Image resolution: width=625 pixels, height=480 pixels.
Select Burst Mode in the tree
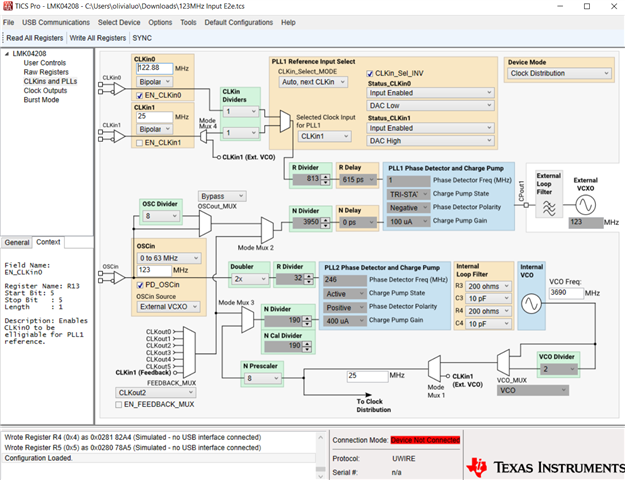[41, 100]
